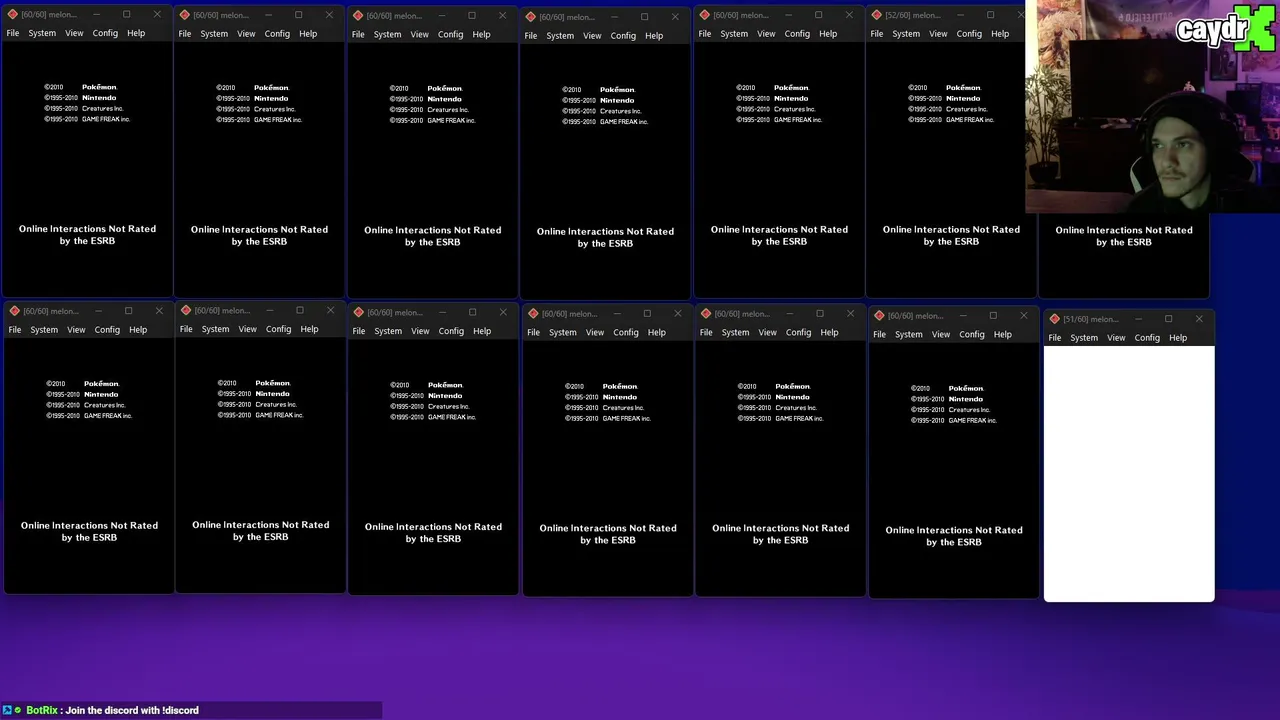The image size is (1280, 720).
Task: Open Help menu in second top-row melonDS window
Action: pyautogui.click(x=308, y=34)
